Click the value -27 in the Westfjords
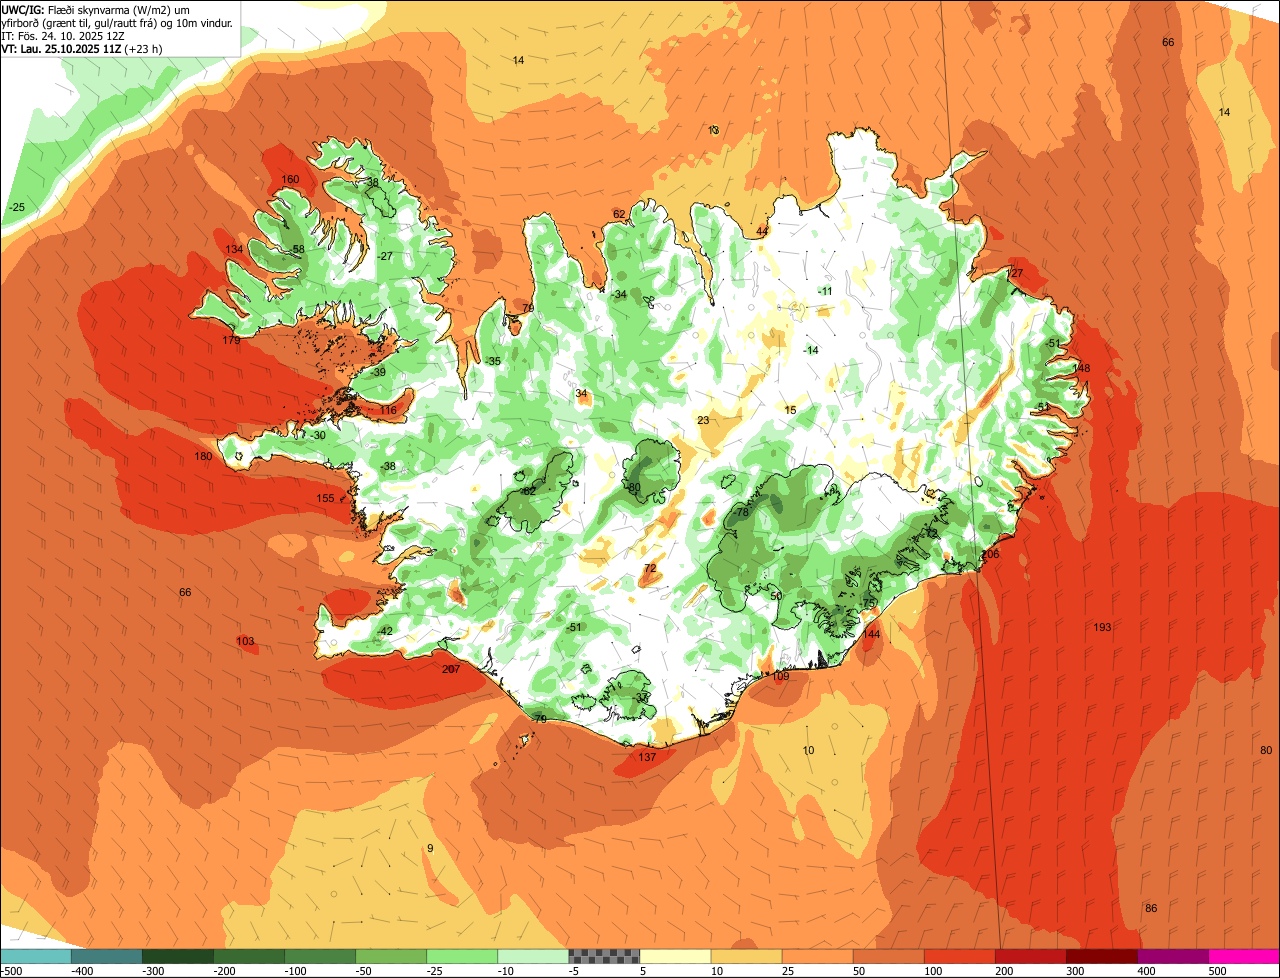Image resolution: width=1280 pixels, height=978 pixels. pos(384,257)
